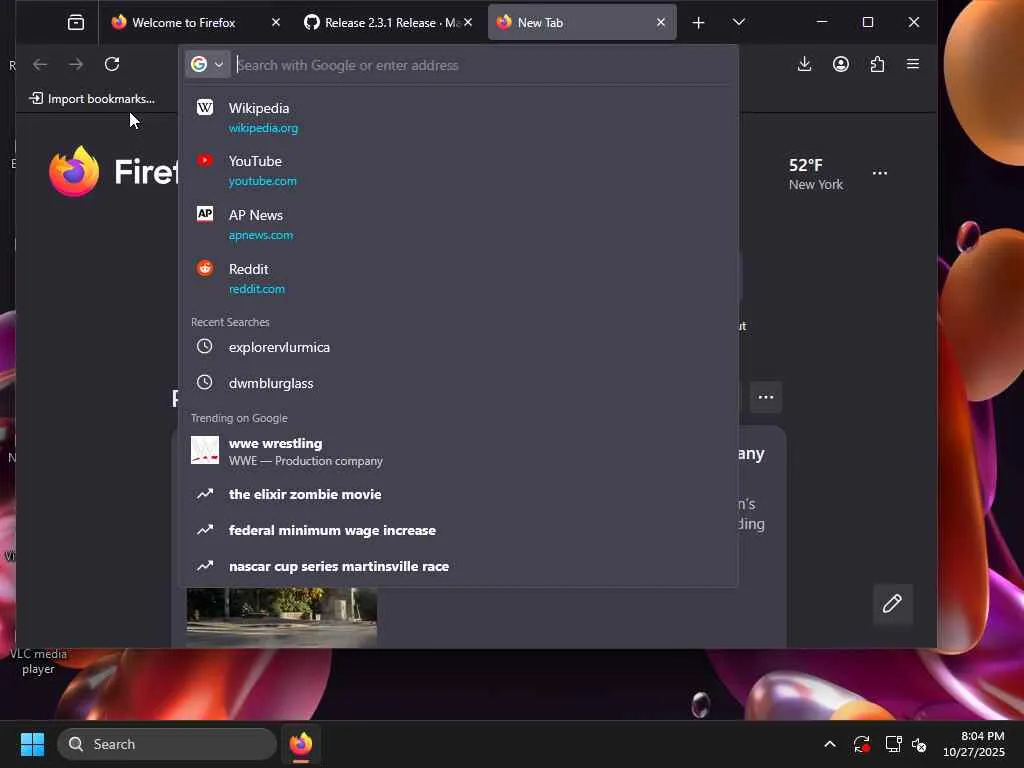Select recent search explorervlurmica
1024x768 pixels.
coord(458,347)
